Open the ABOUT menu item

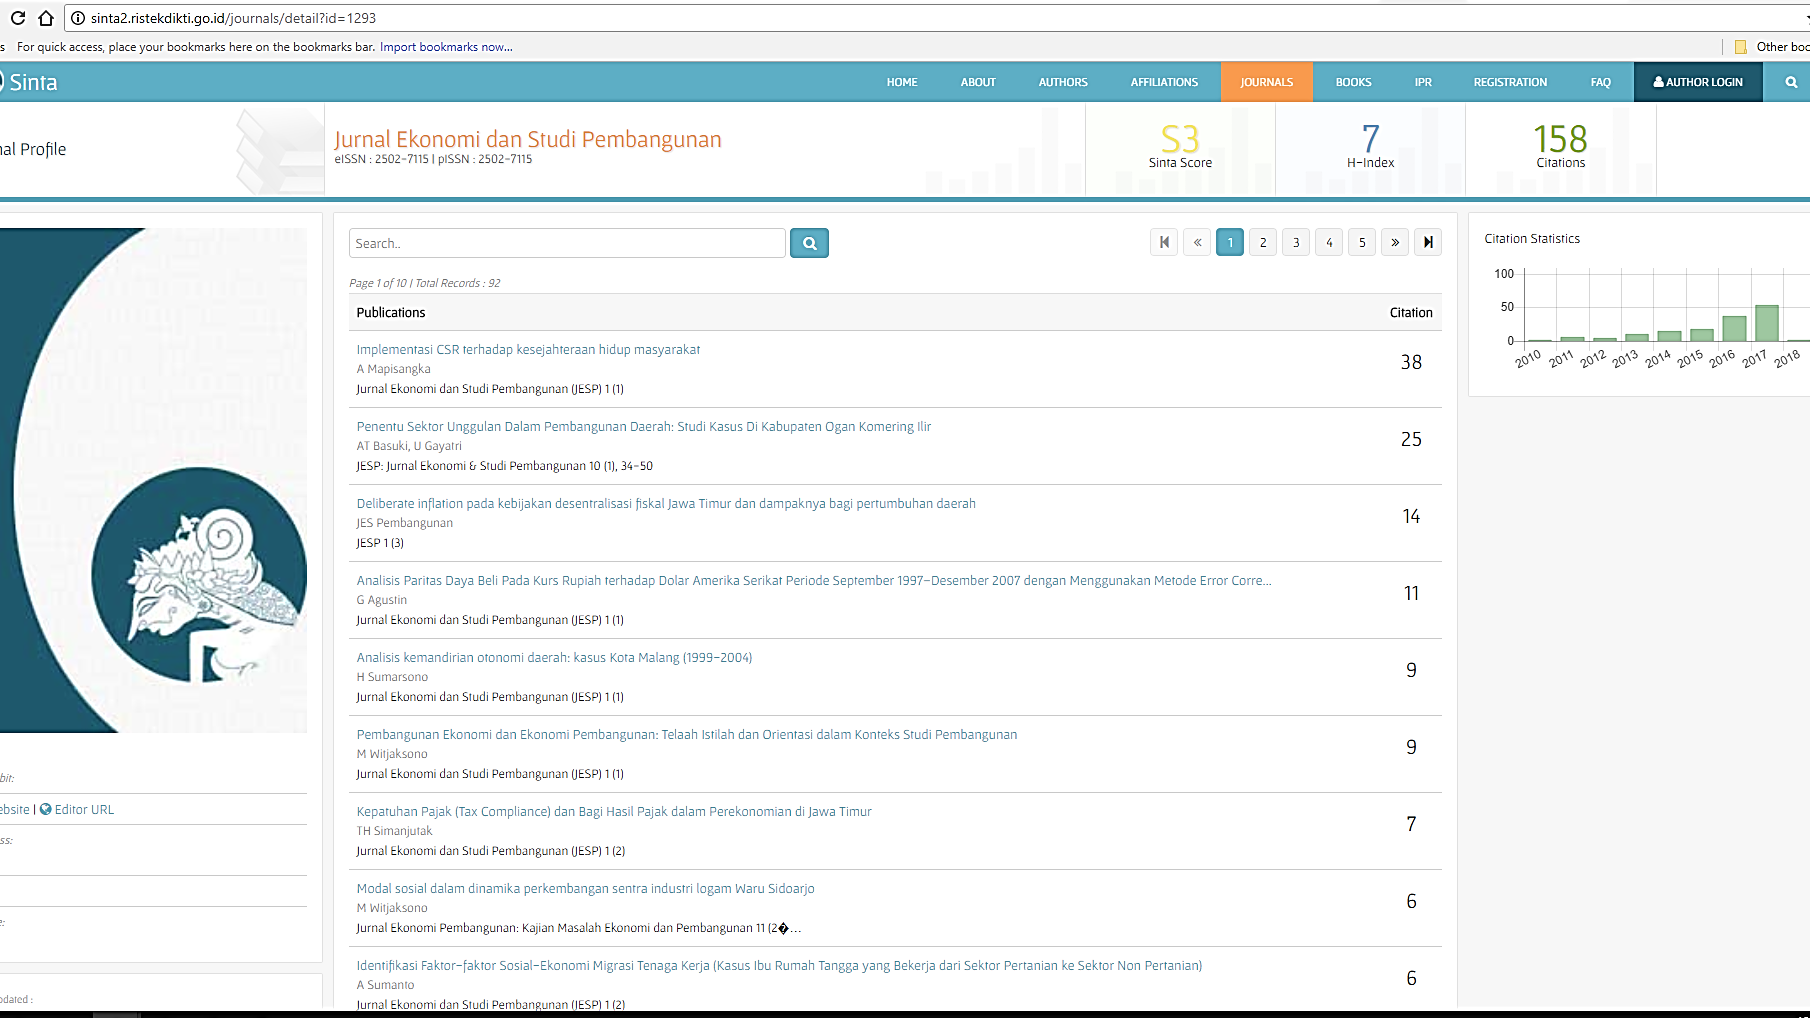point(978,82)
